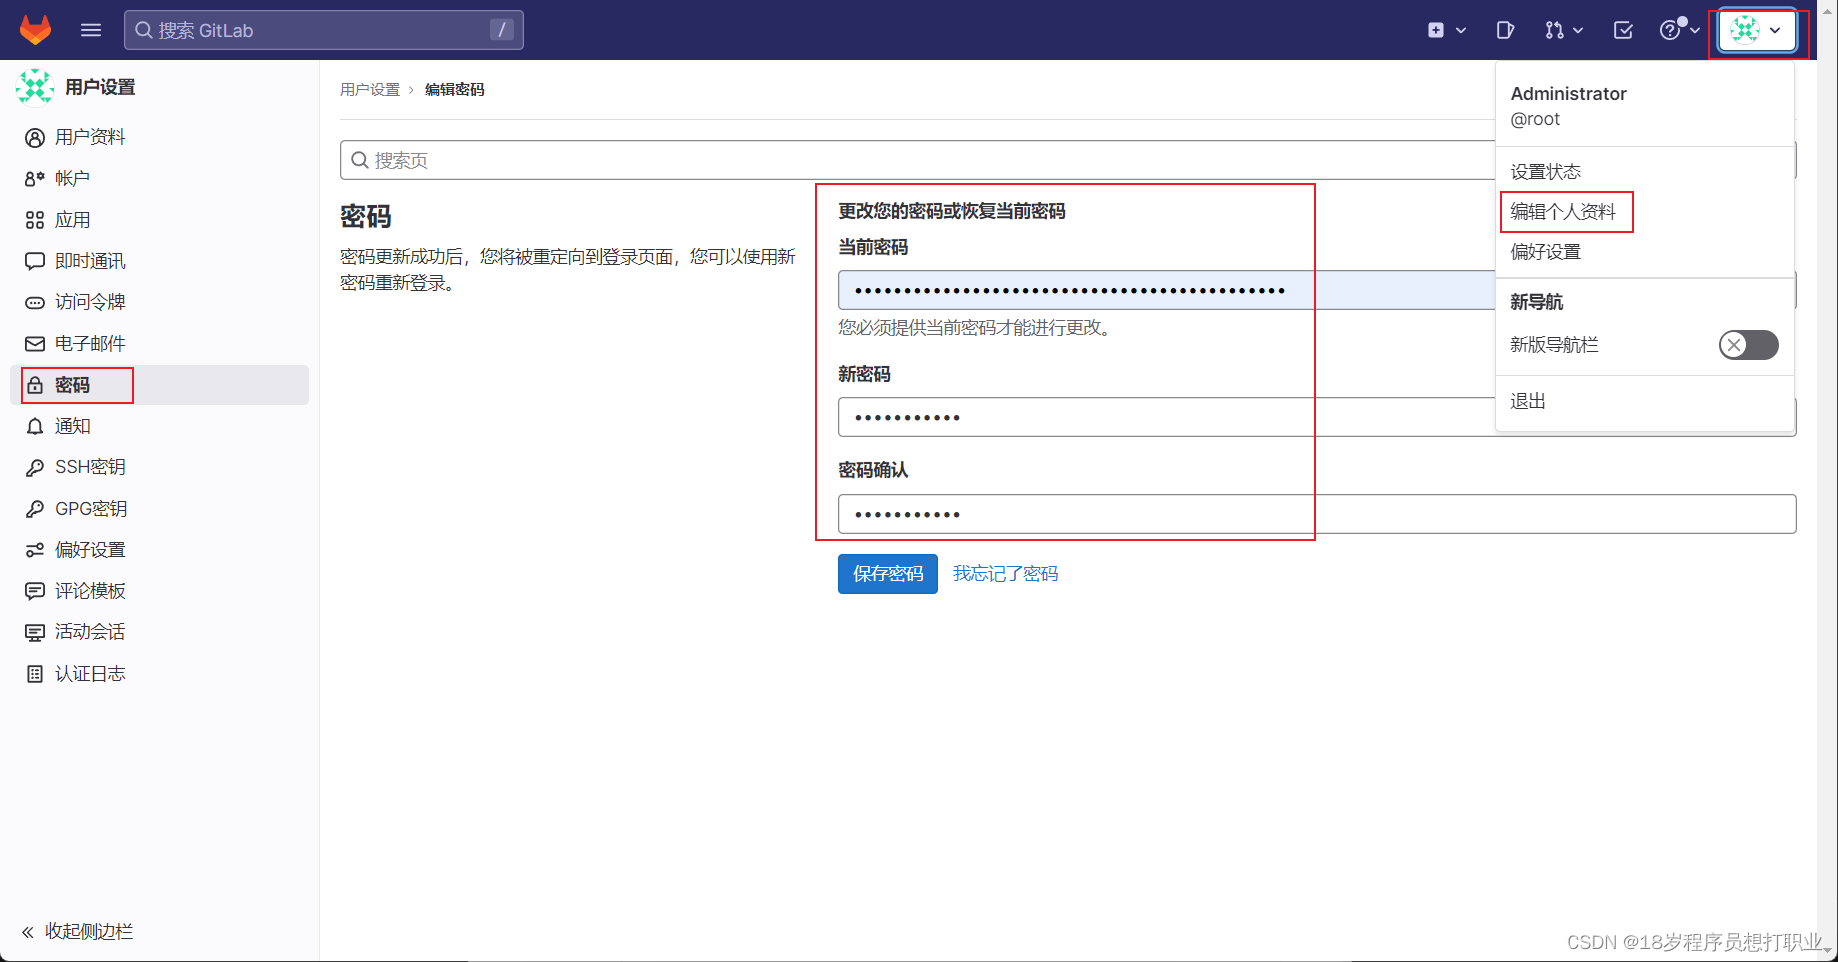Click the 新密码 input field
The image size is (1838, 962).
1317,417
